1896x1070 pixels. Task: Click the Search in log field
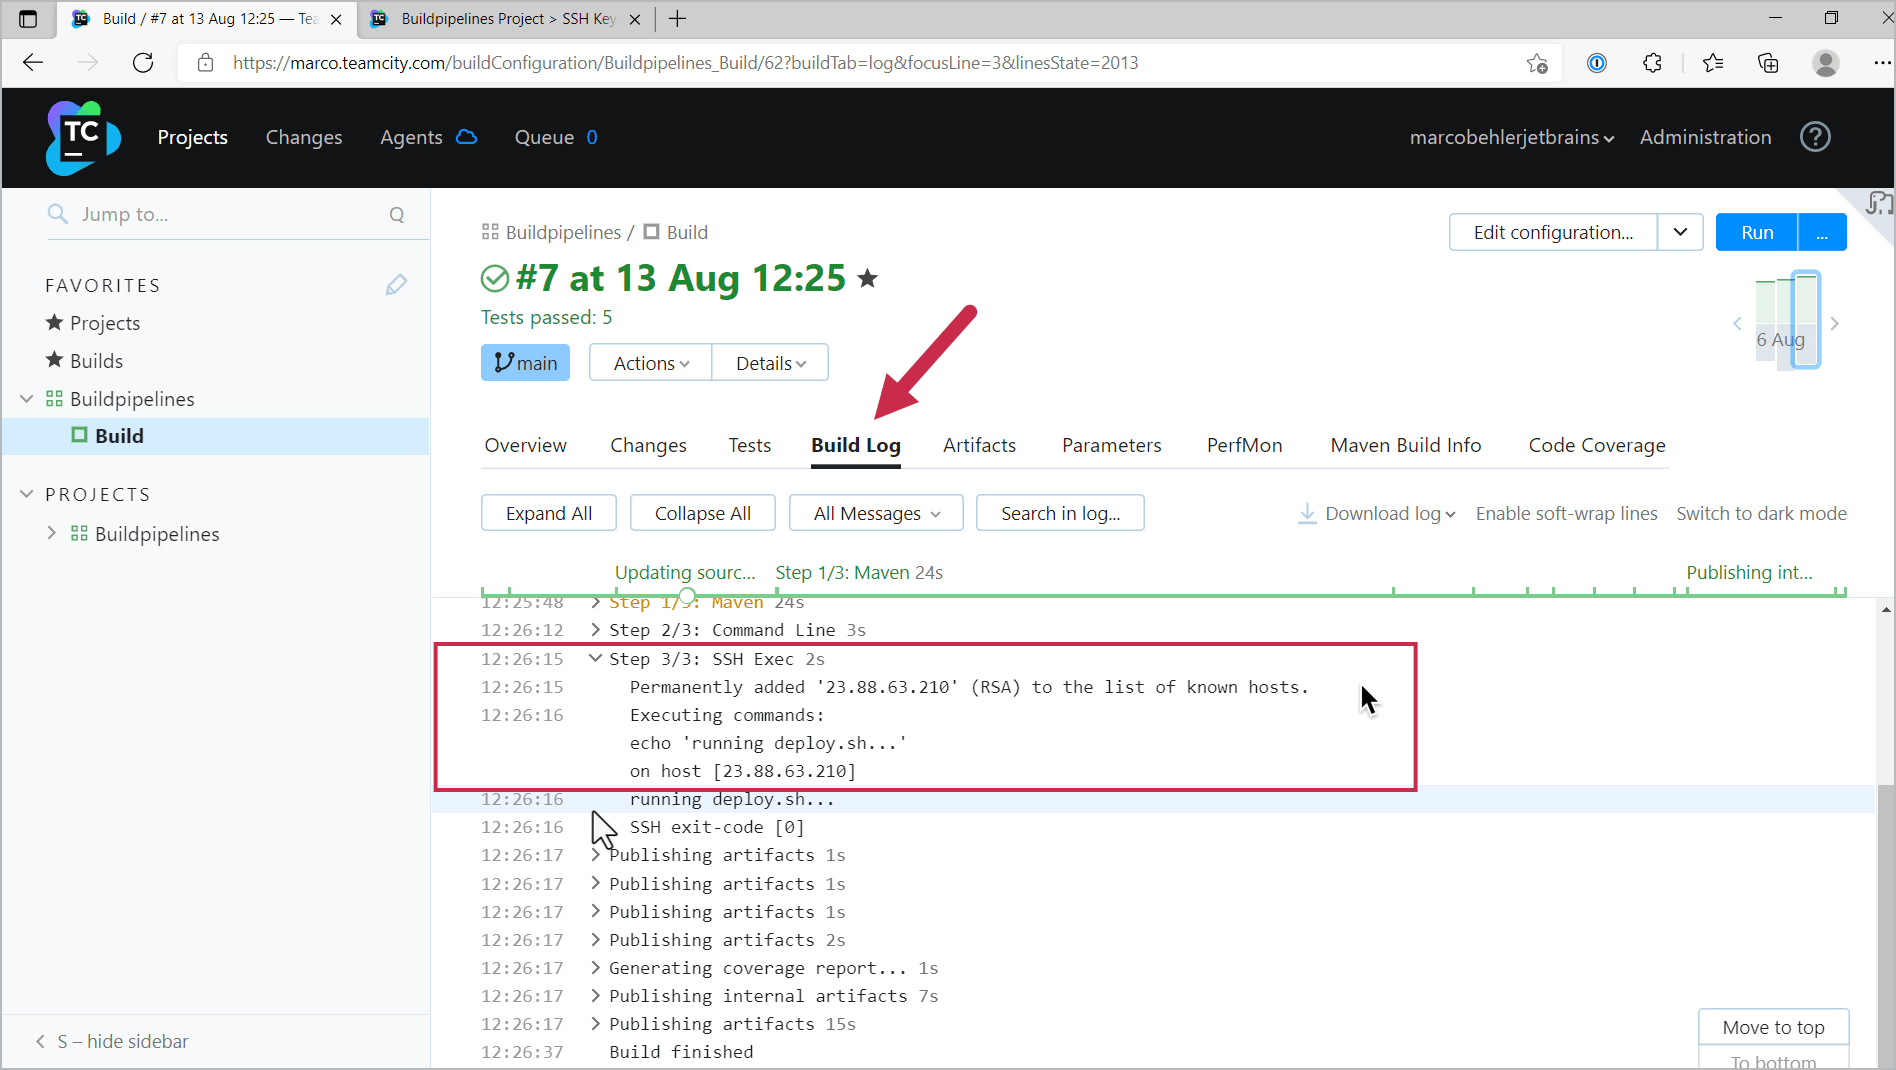pos(1059,513)
